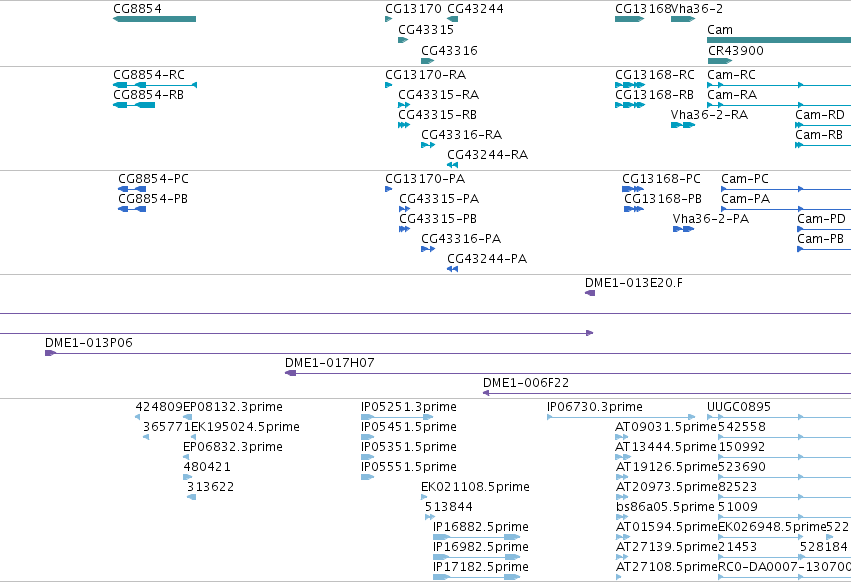The height and width of the screenshot is (582, 851).
Task: Select the CR43900 gene label
Action: point(735,50)
